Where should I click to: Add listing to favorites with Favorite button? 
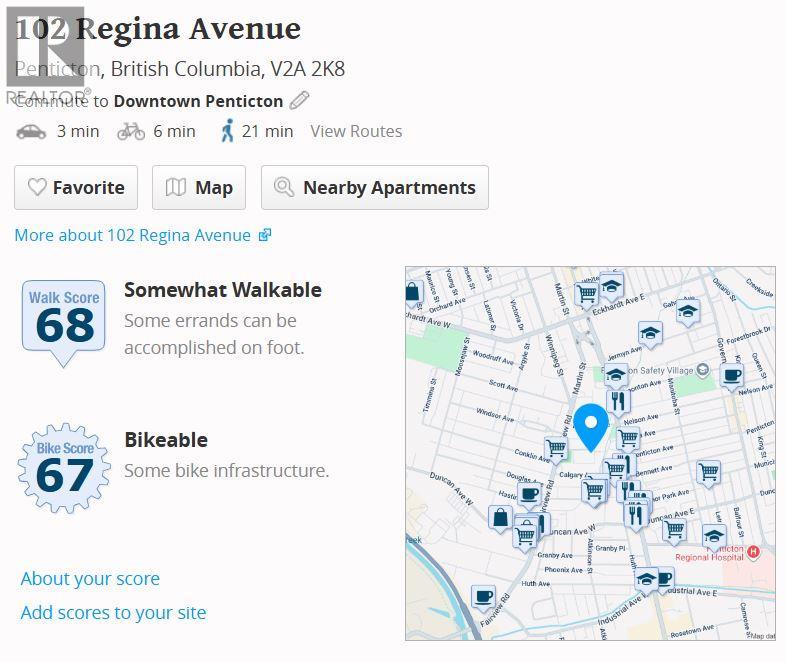click(76, 187)
